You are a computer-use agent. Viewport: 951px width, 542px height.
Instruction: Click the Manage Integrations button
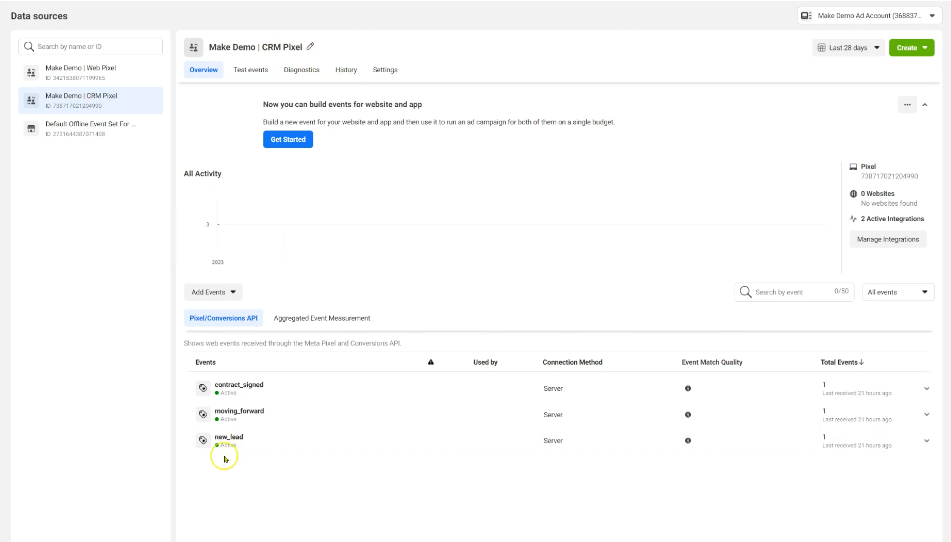888,239
